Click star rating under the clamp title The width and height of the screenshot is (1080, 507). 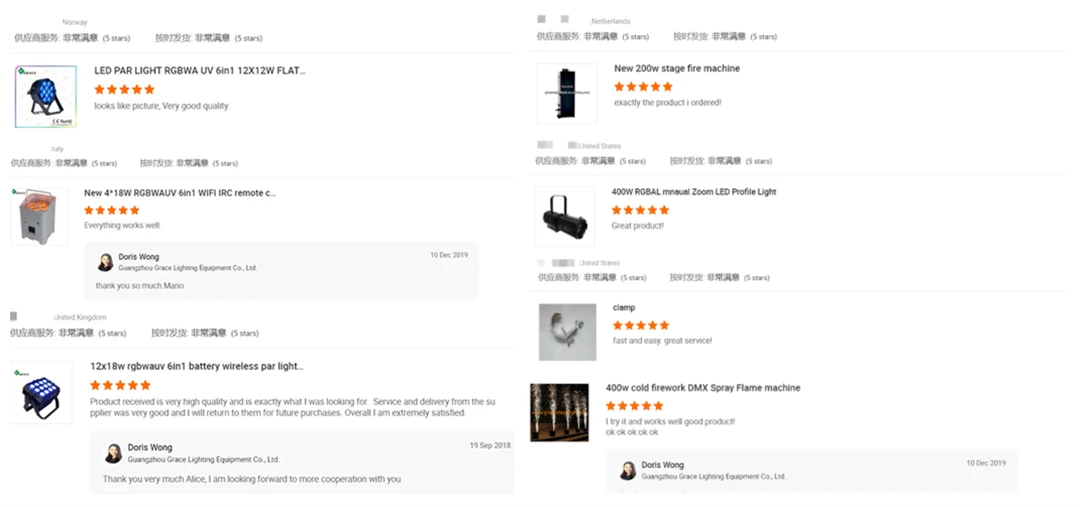(x=641, y=325)
